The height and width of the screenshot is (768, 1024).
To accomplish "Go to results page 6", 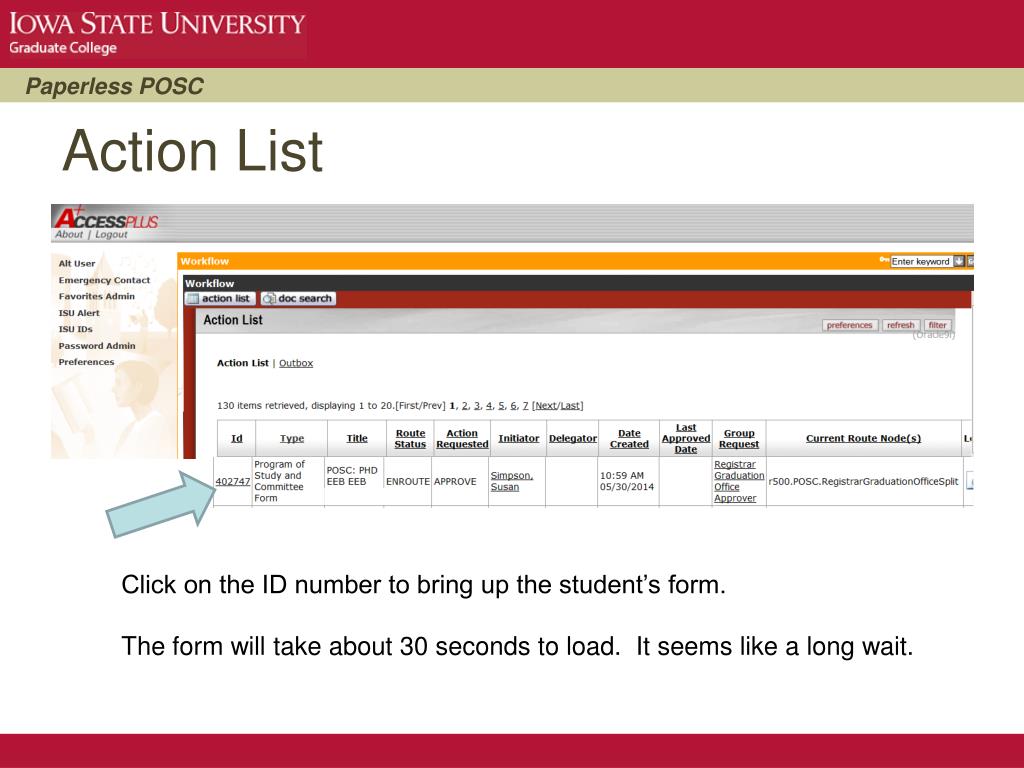I will click(513, 406).
